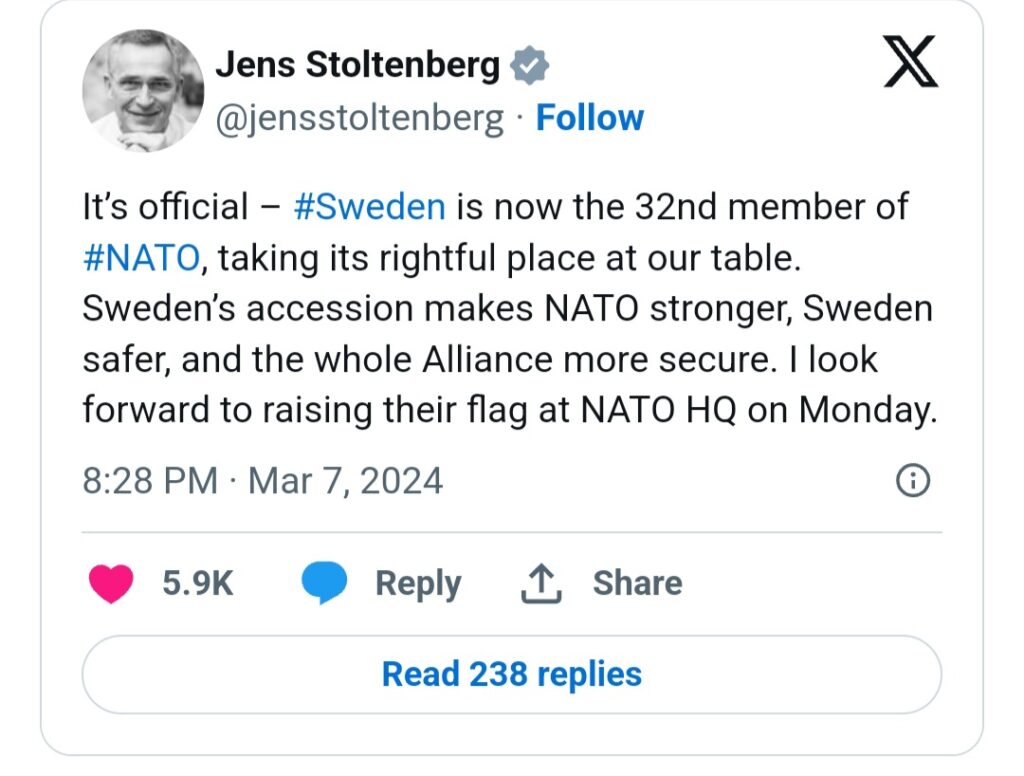Click the share upload arrow icon
1024x776 pixels.
coord(541,584)
